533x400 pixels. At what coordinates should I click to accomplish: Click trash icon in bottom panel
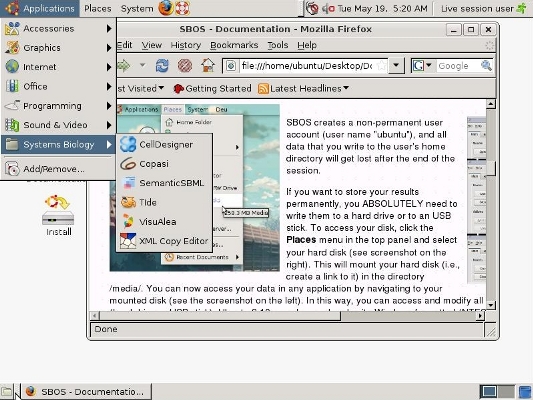click(525, 392)
